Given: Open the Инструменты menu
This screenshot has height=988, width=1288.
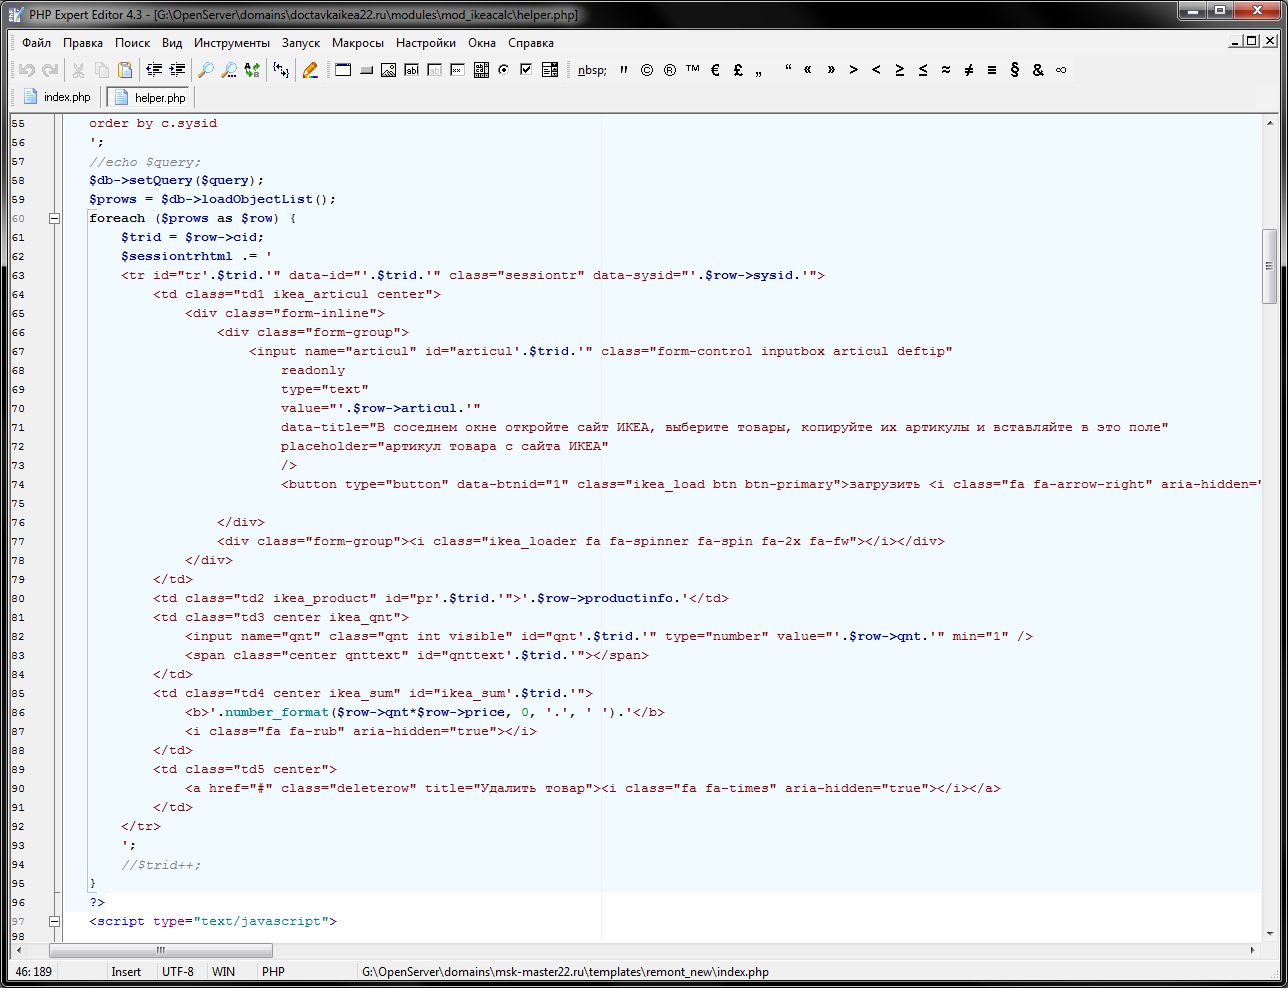Looking at the screenshot, I should click(x=231, y=43).
